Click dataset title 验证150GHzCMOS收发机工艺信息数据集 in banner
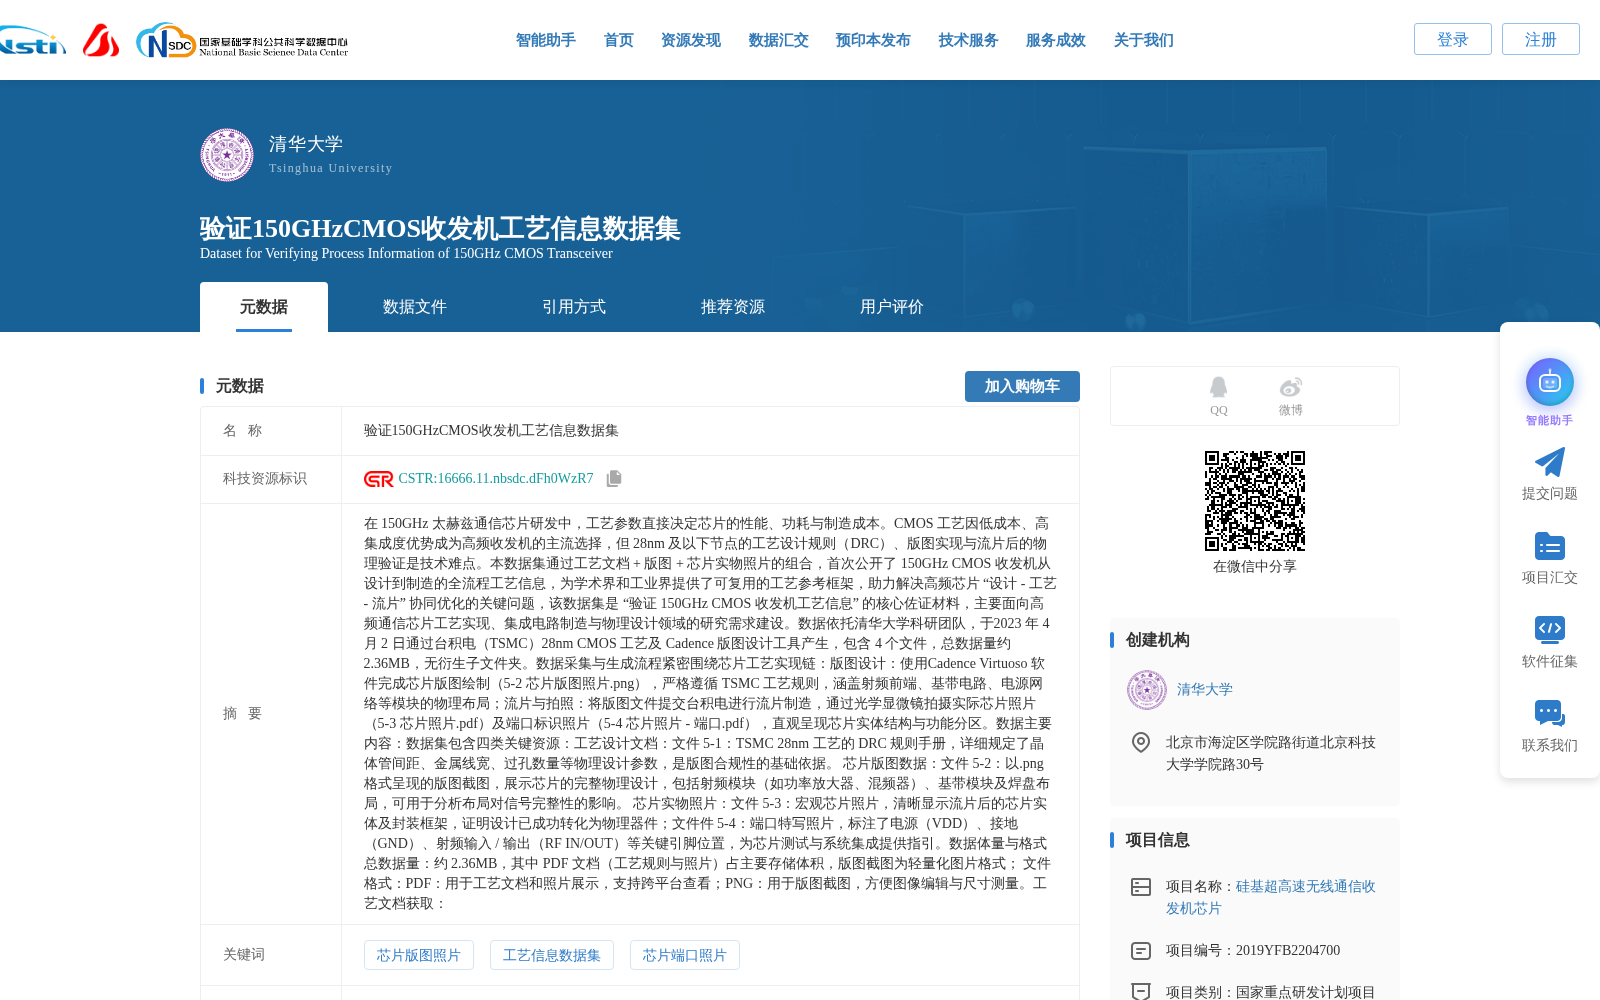The image size is (1600, 1000). [x=440, y=228]
